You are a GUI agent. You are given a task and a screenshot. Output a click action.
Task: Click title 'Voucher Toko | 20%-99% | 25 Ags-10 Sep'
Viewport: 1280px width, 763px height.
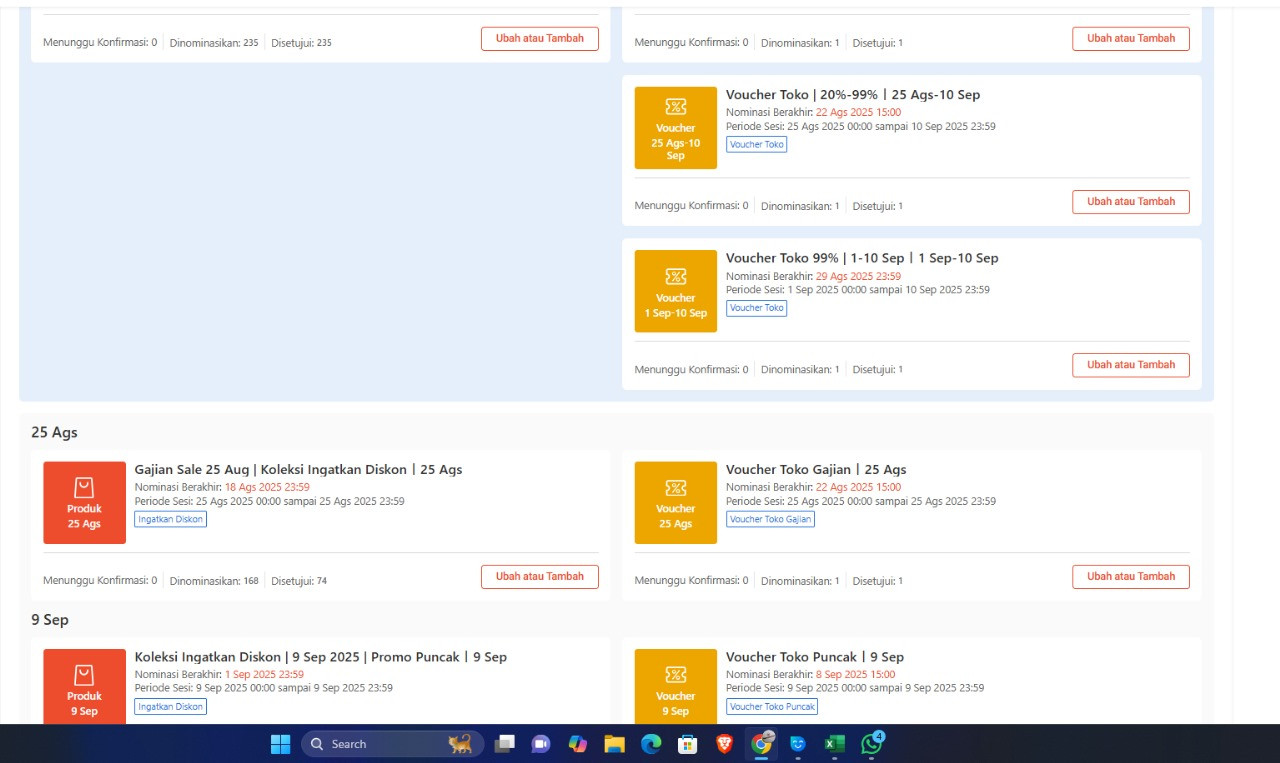853,95
